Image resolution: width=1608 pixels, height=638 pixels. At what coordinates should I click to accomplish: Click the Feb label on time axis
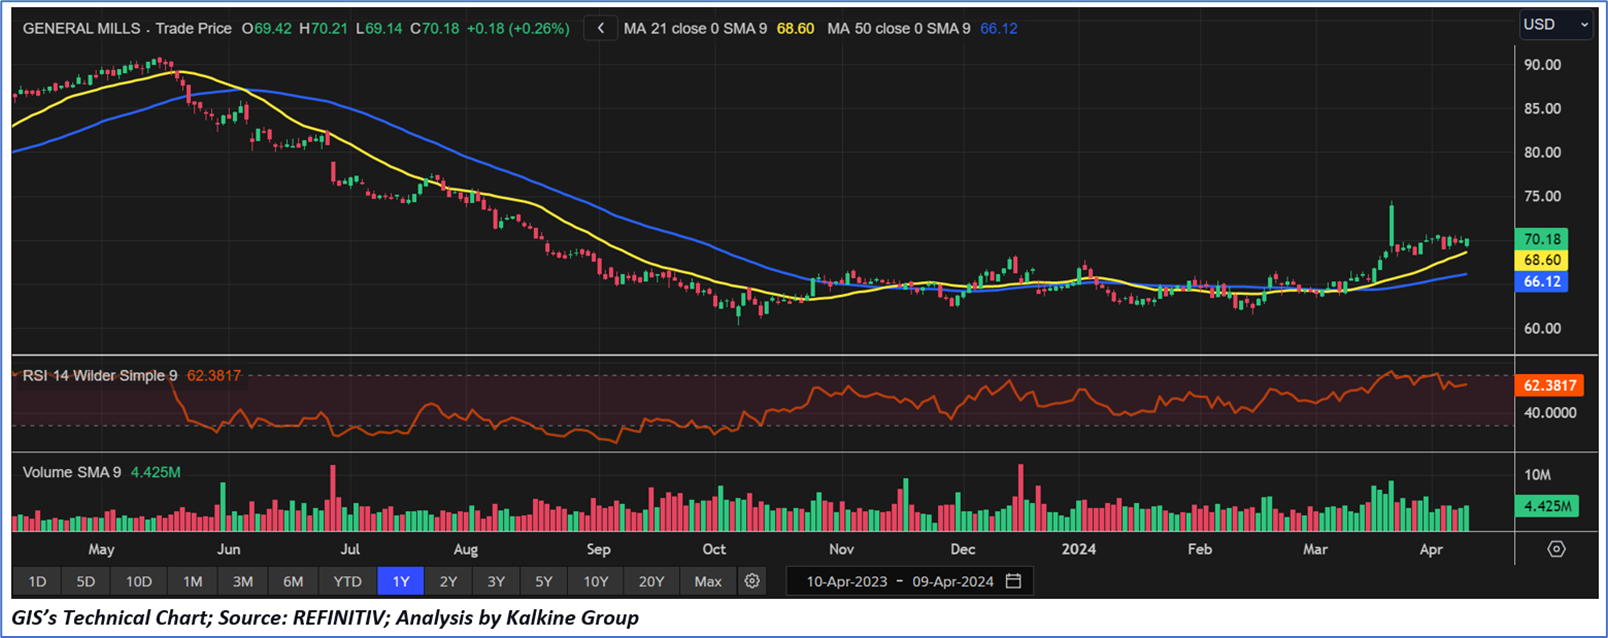coord(1199,549)
